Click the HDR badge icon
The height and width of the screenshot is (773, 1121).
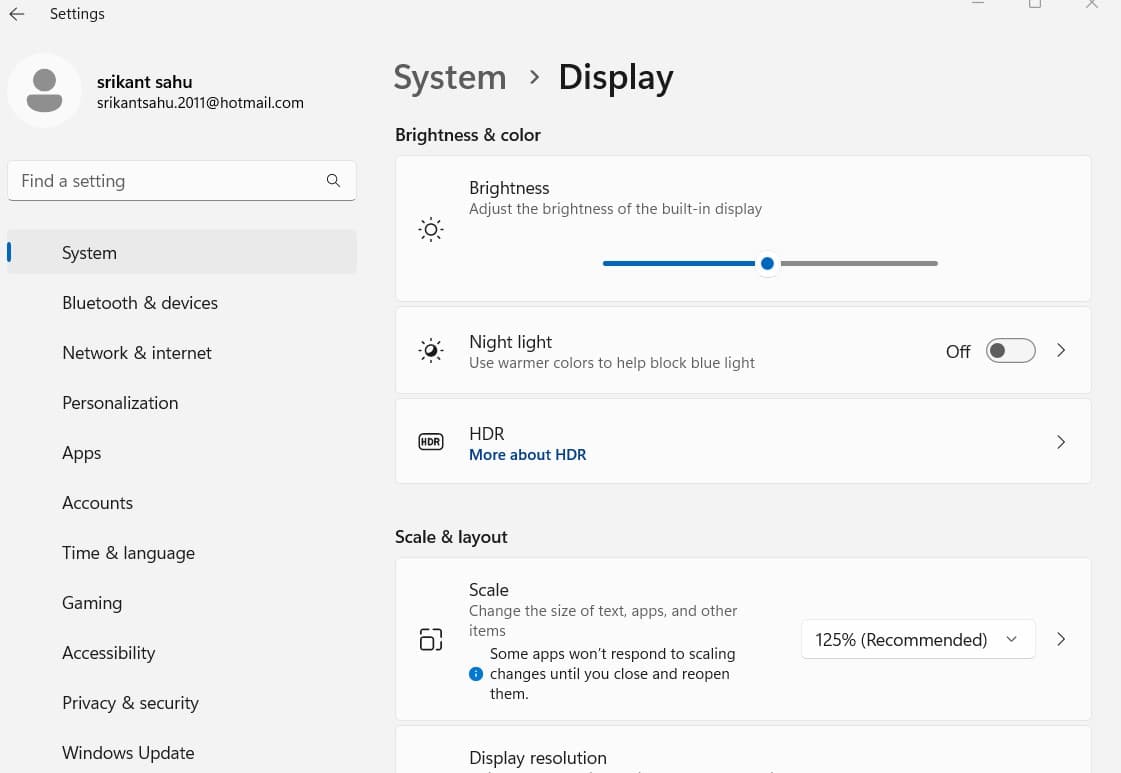pyautogui.click(x=431, y=442)
